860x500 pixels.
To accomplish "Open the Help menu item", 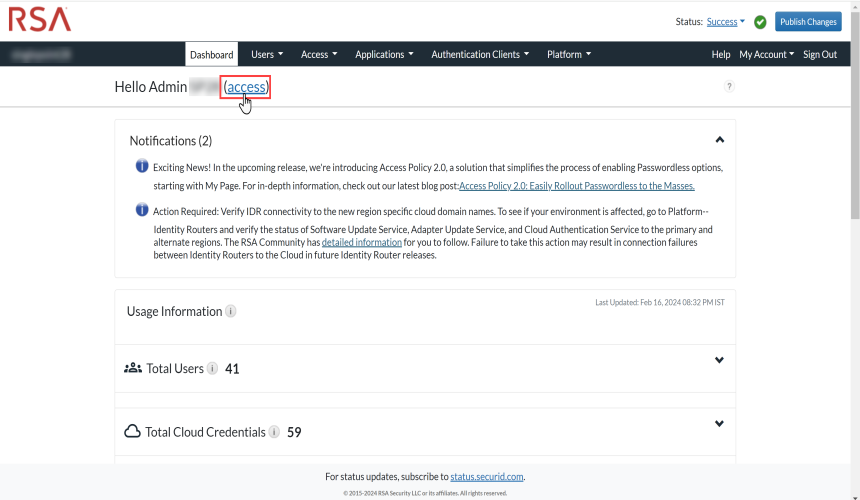I will [x=720, y=54].
